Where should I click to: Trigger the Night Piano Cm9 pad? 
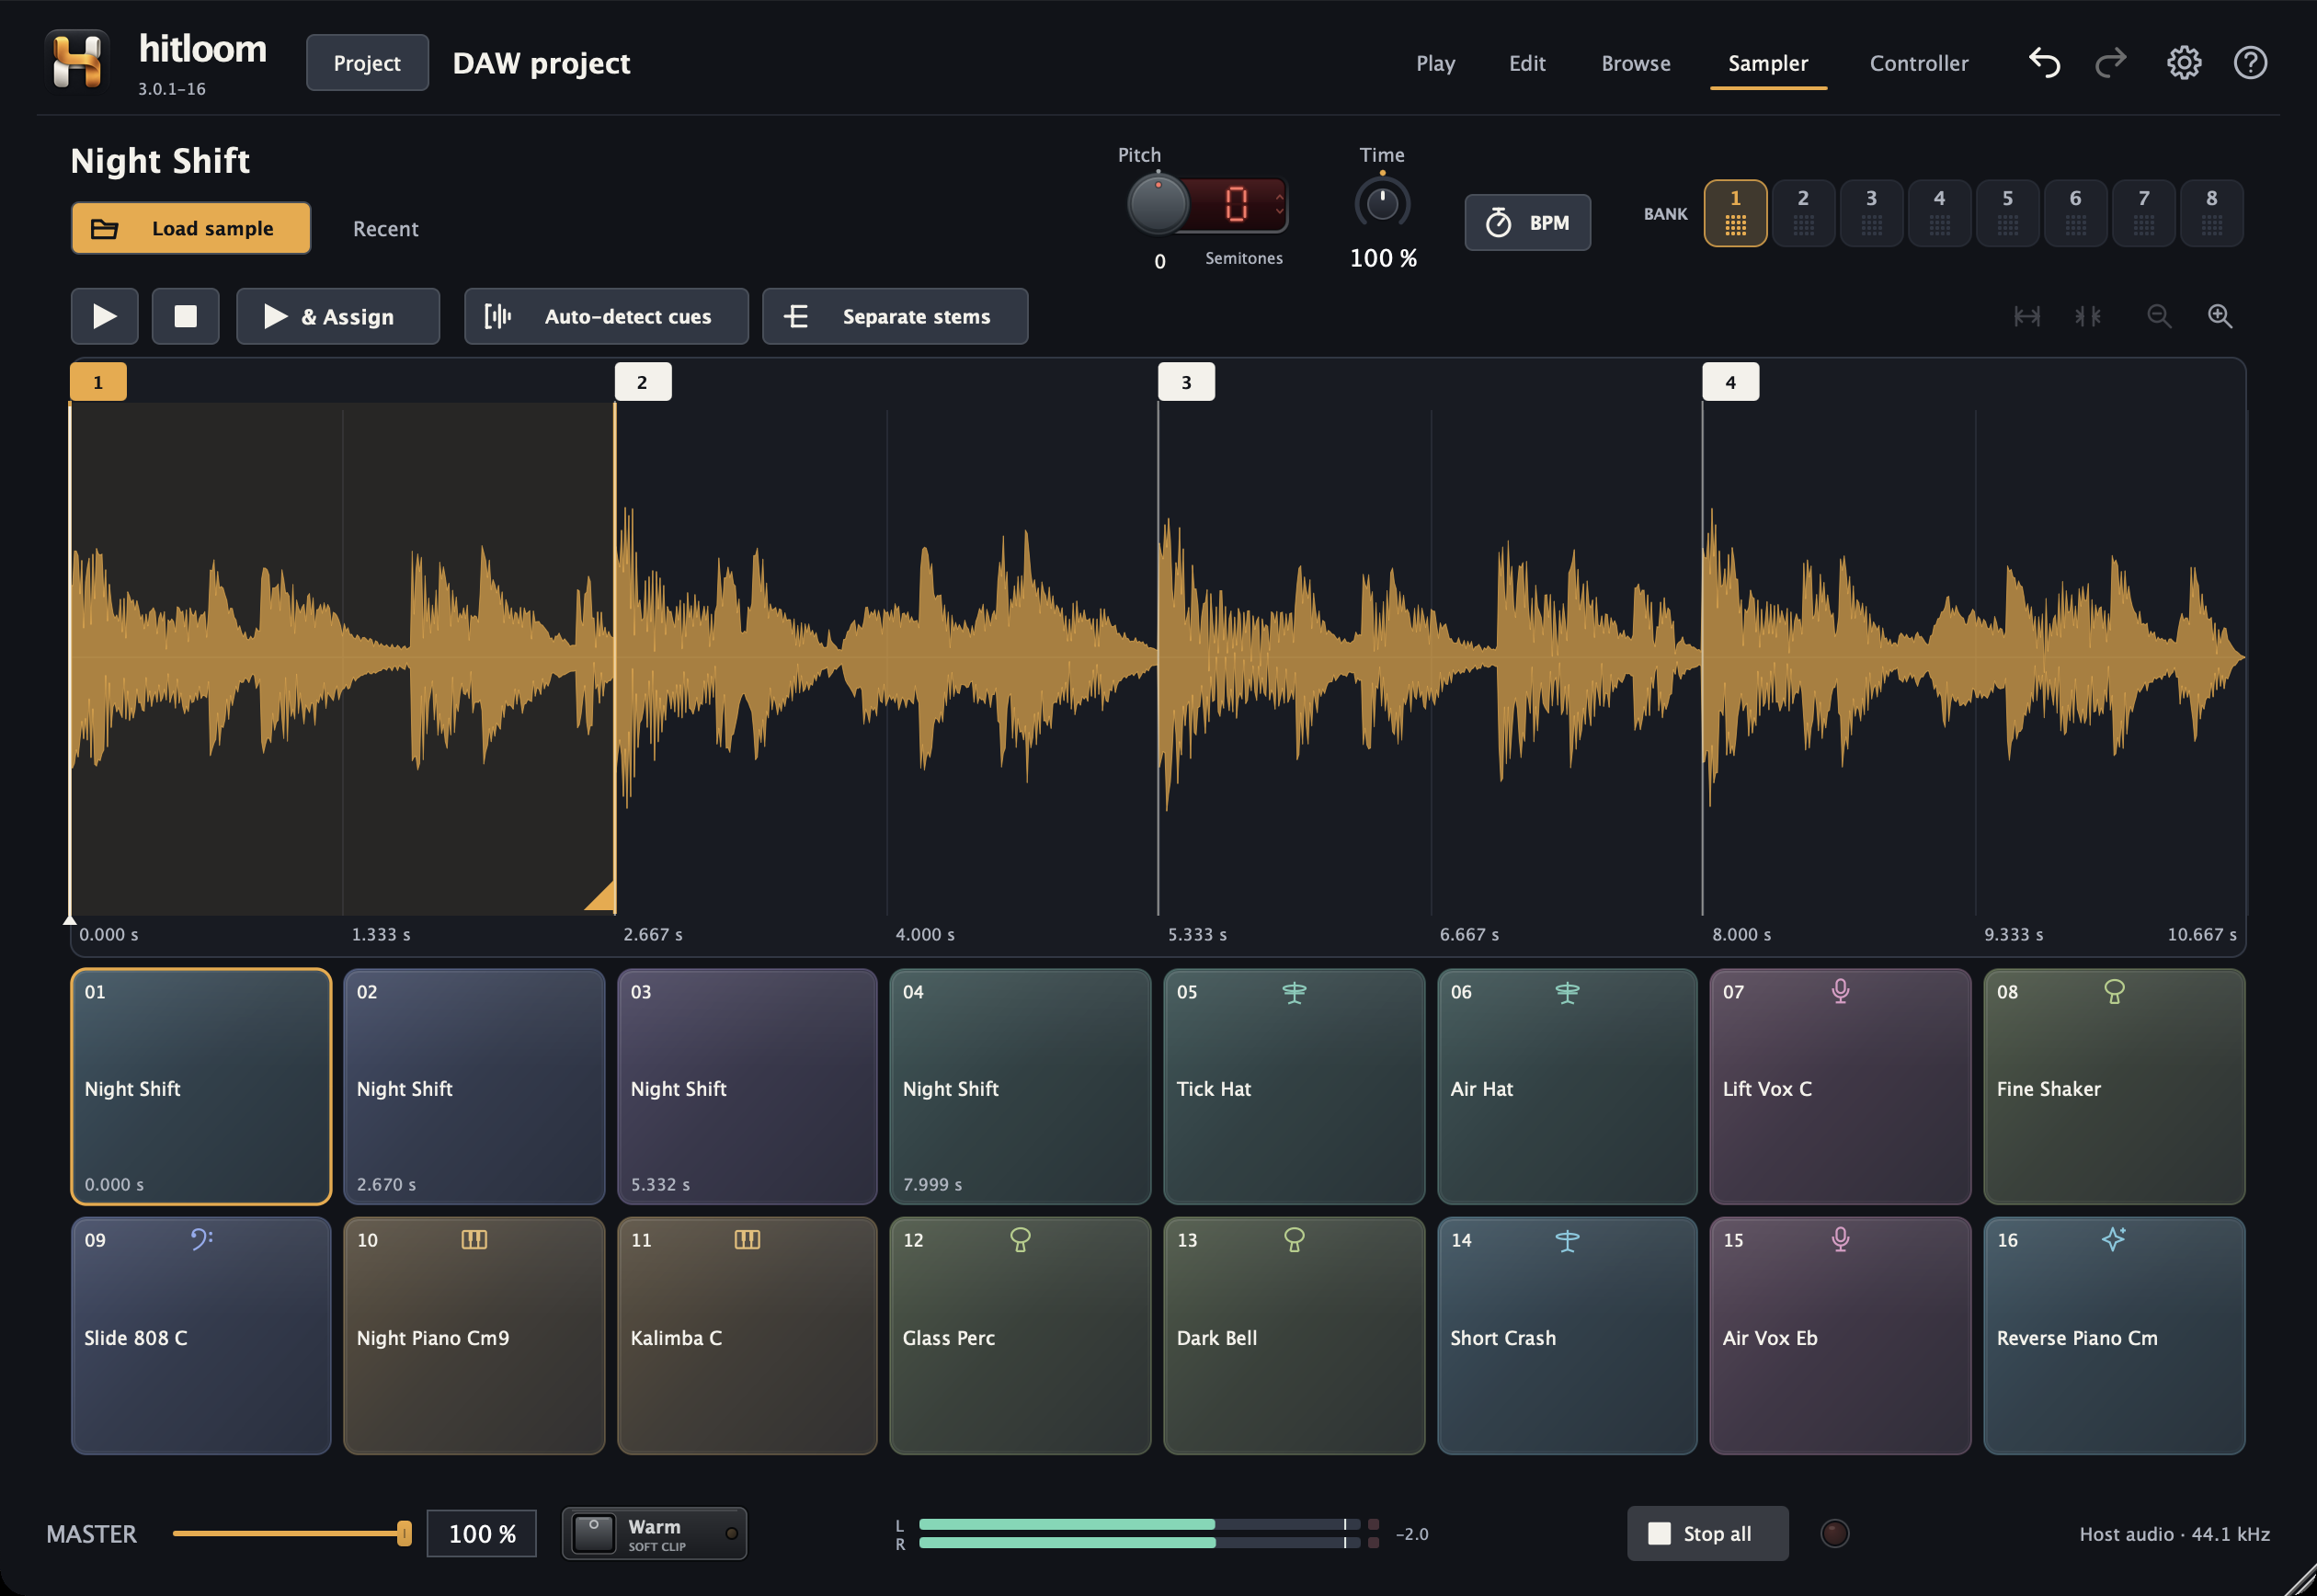(x=474, y=1336)
